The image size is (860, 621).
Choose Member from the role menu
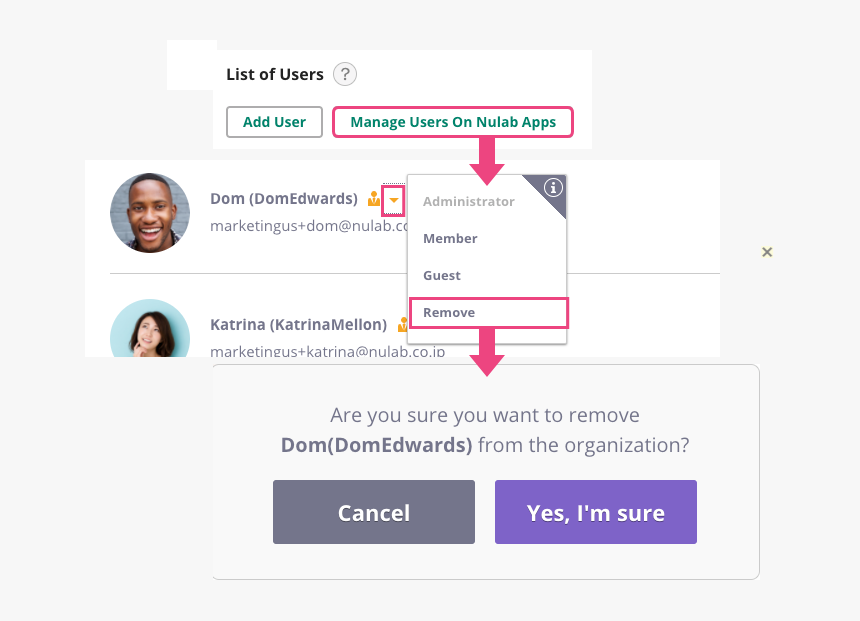point(450,239)
